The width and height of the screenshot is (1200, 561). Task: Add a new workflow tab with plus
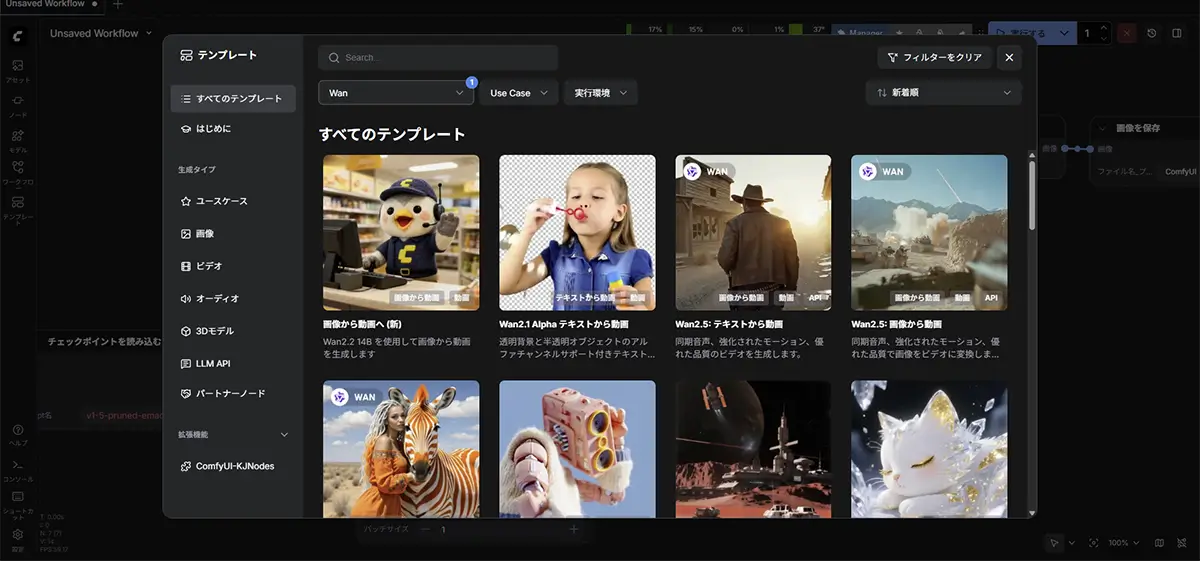[117, 5]
